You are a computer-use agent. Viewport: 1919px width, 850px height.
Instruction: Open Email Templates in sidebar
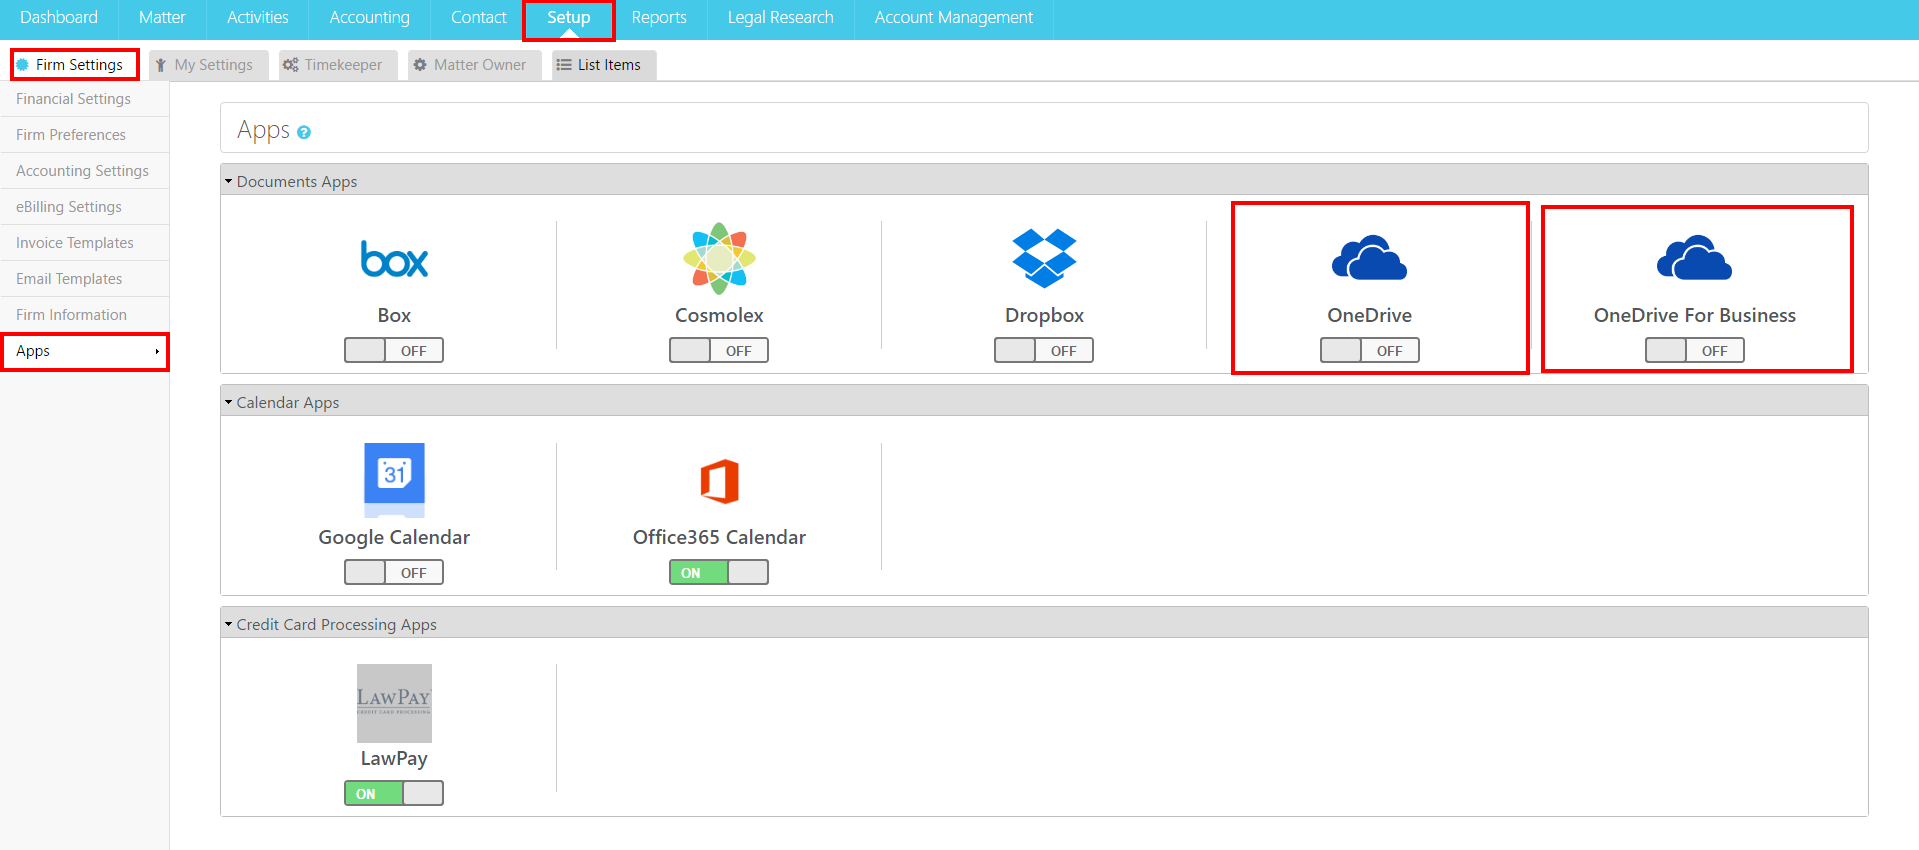(85, 279)
